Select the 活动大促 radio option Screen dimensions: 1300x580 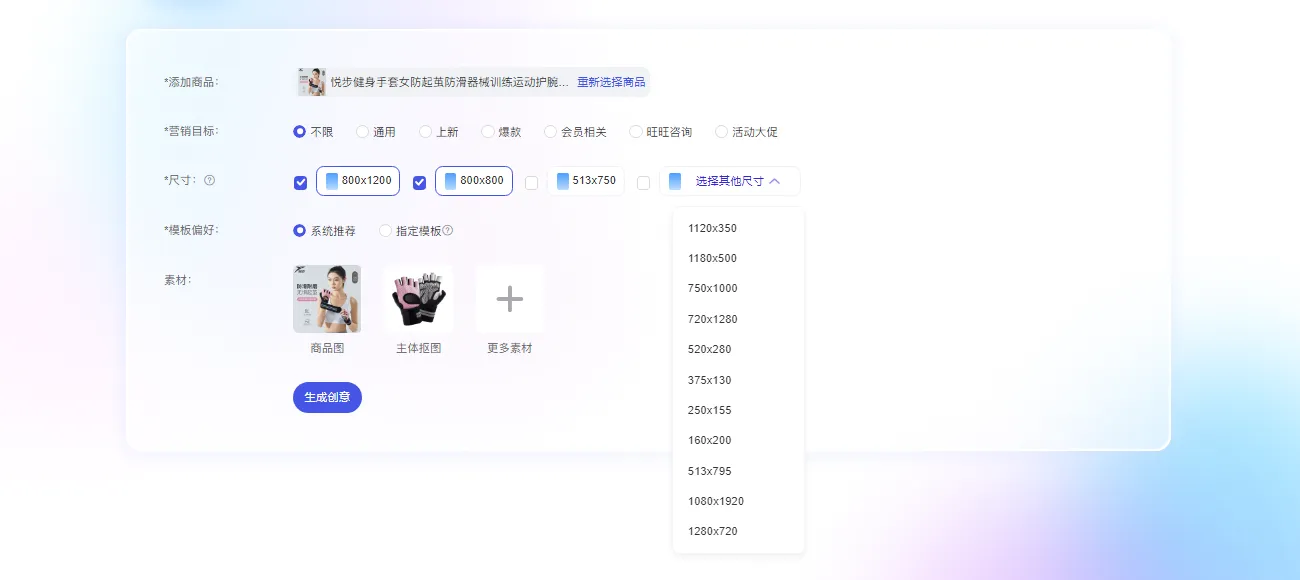tap(721, 132)
